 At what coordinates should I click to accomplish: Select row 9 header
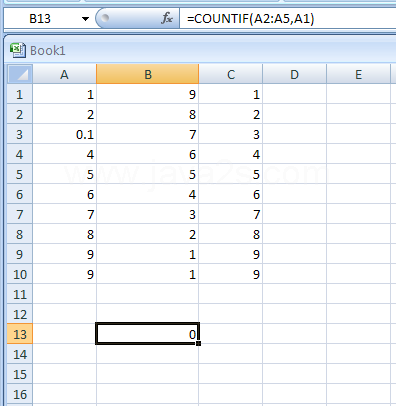coord(20,254)
